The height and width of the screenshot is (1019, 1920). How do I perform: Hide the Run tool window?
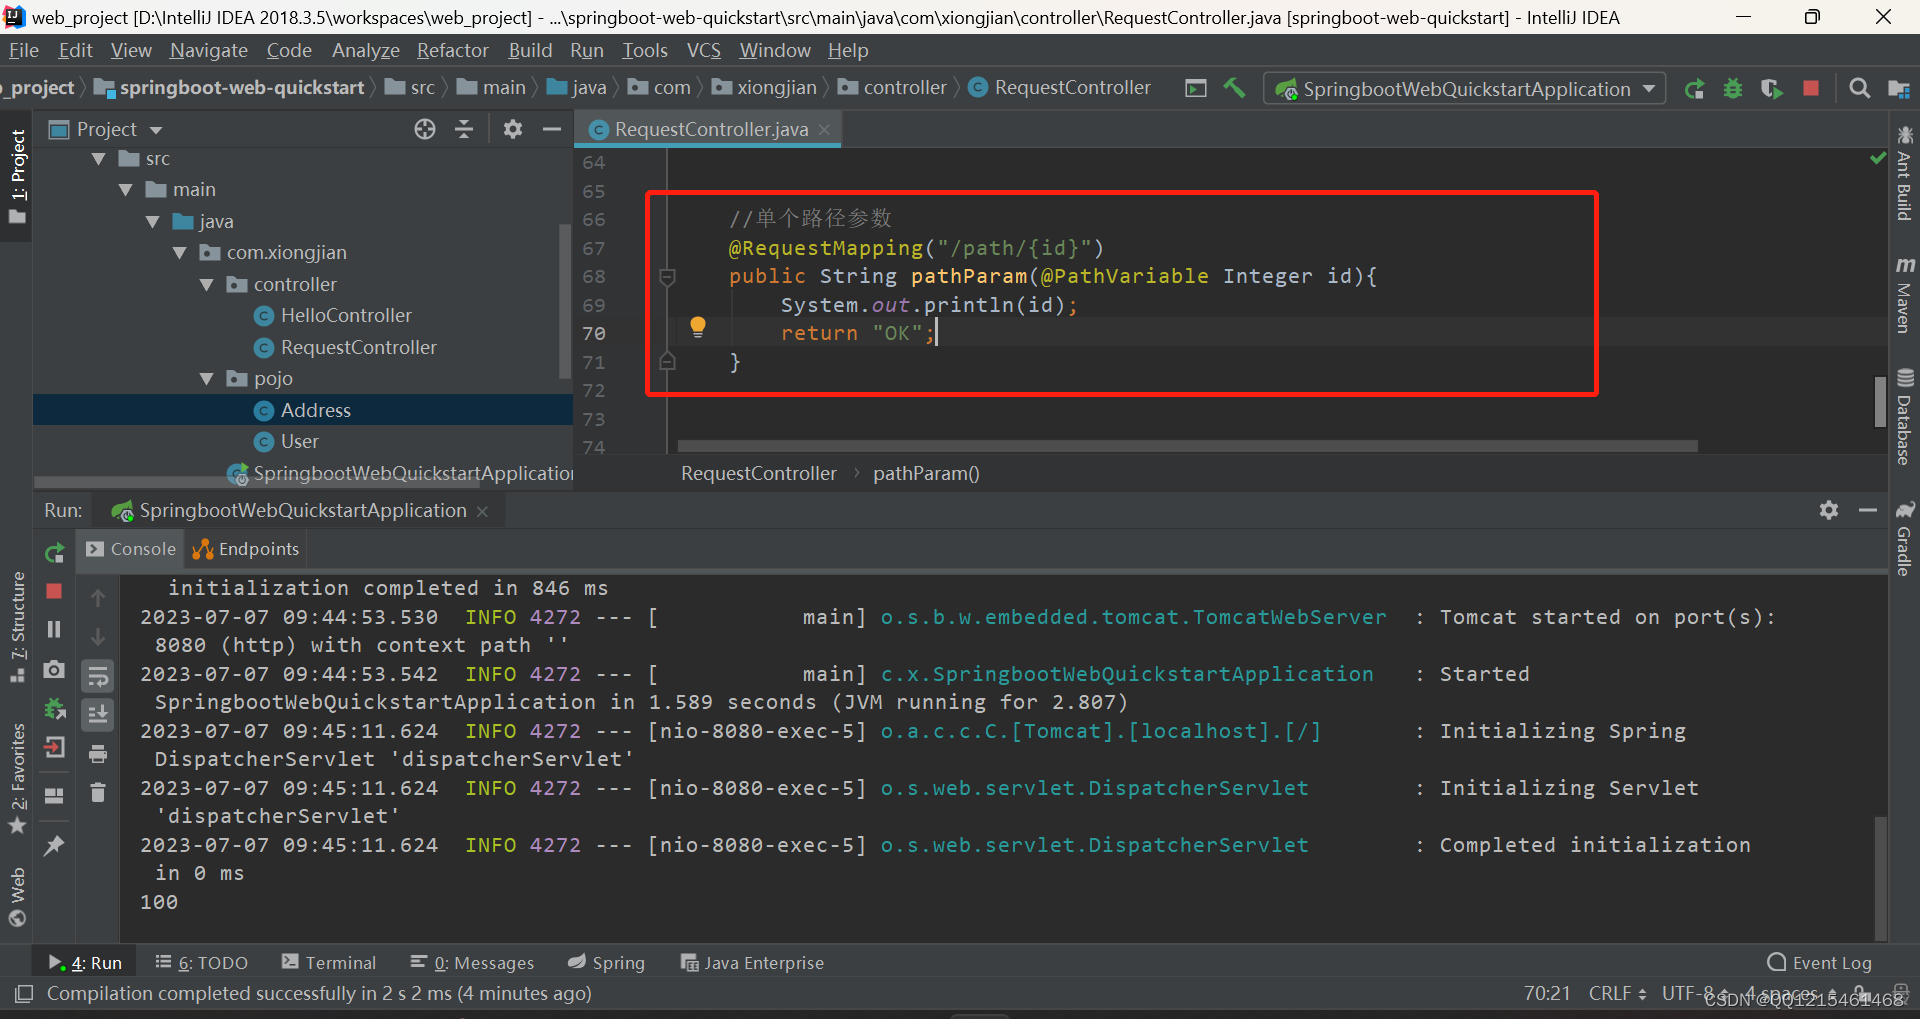point(1868,510)
